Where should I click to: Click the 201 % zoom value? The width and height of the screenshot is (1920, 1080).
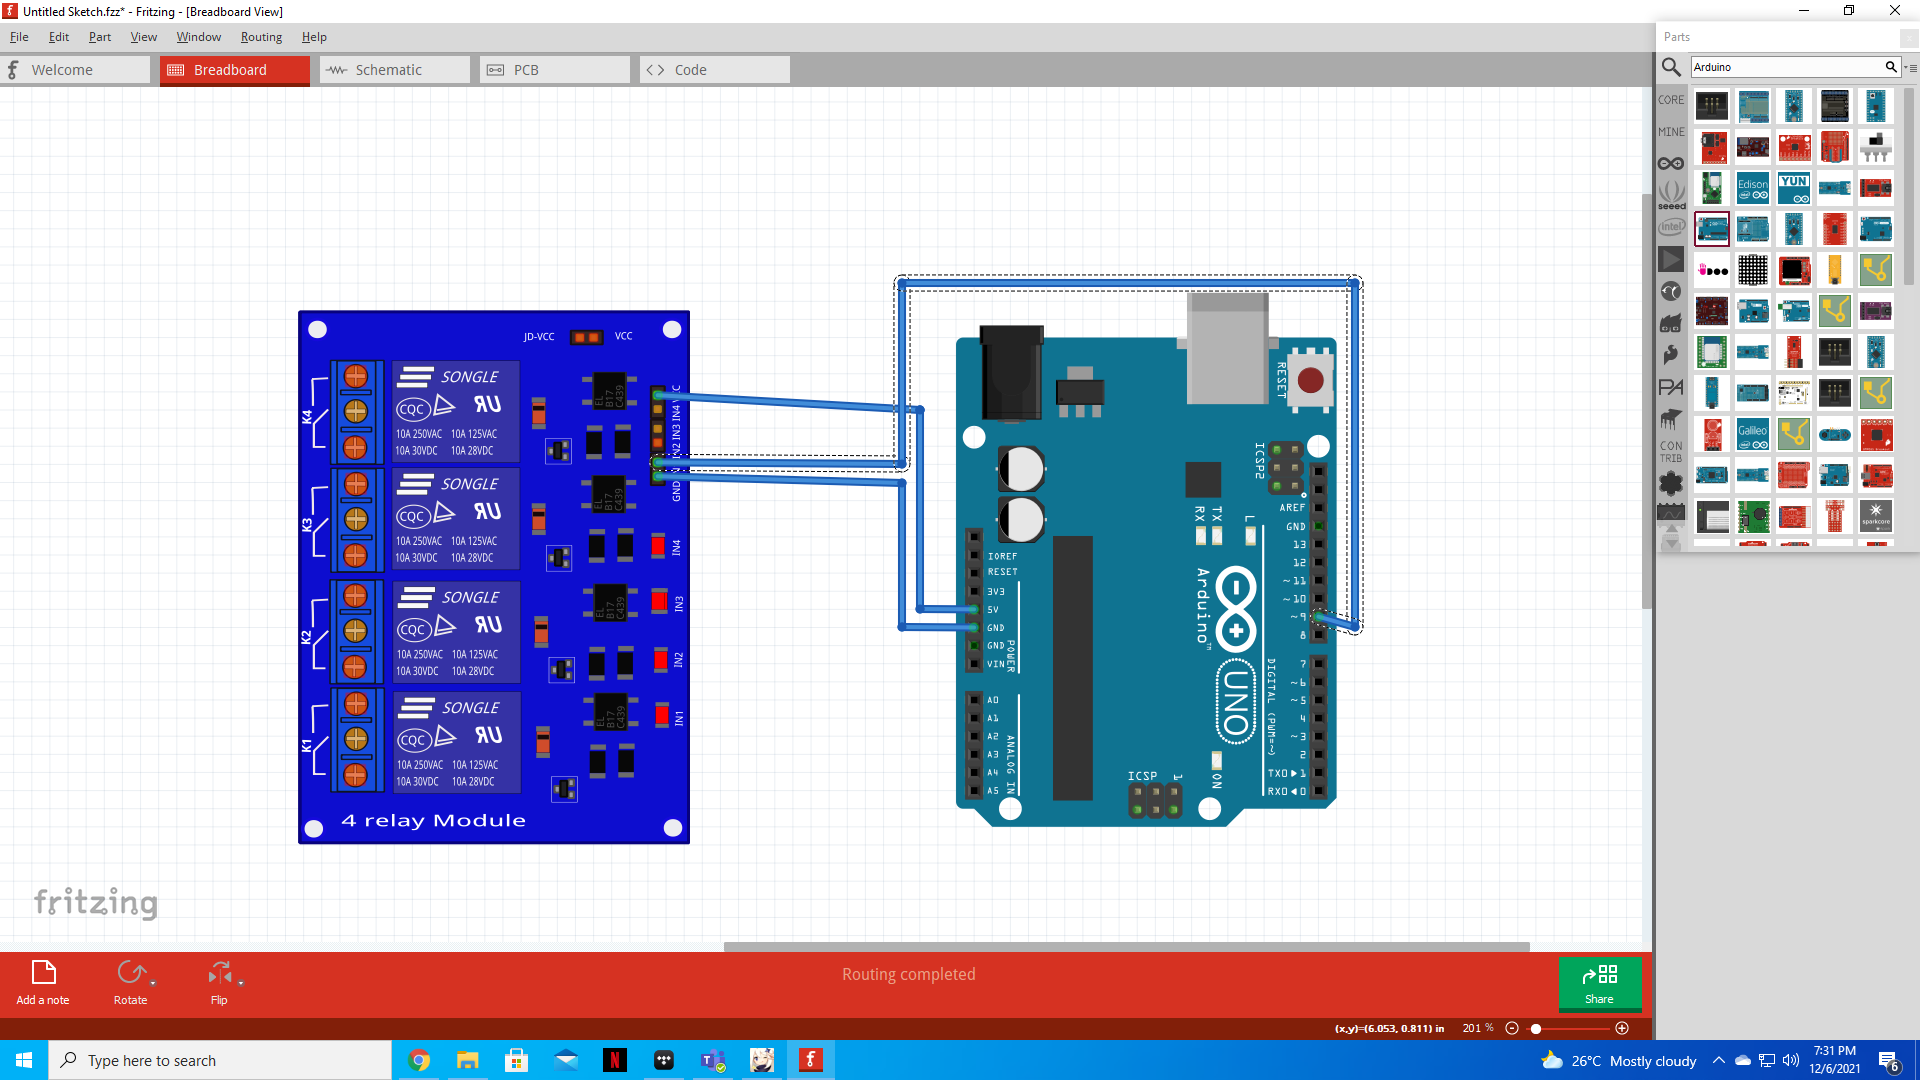click(x=1477, y=1028)
